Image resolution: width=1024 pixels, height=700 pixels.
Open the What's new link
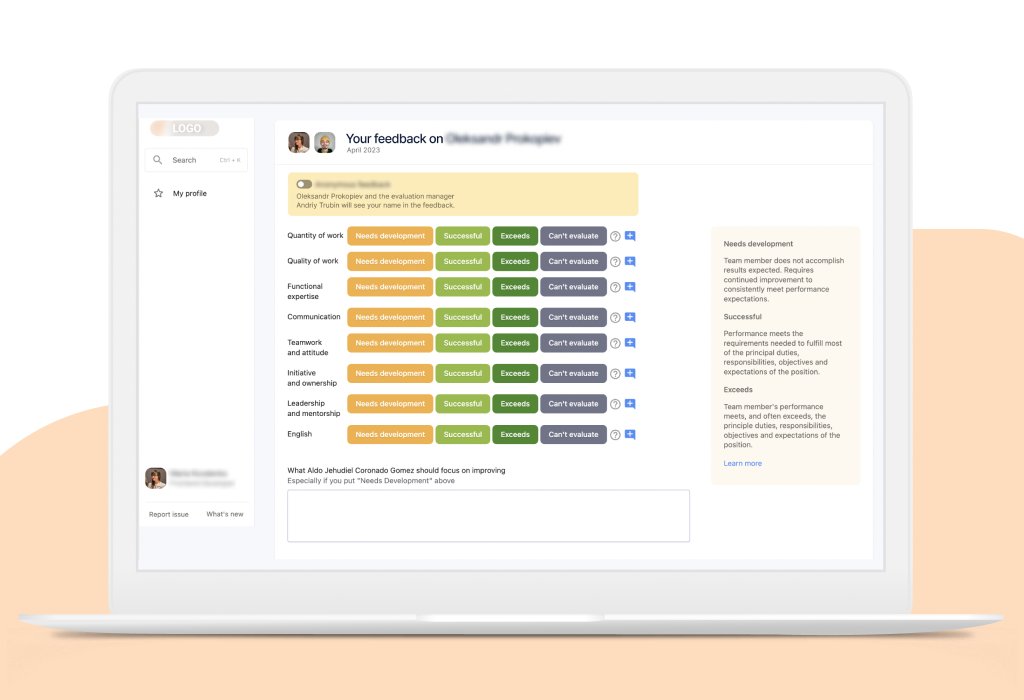tap(225, 515)
